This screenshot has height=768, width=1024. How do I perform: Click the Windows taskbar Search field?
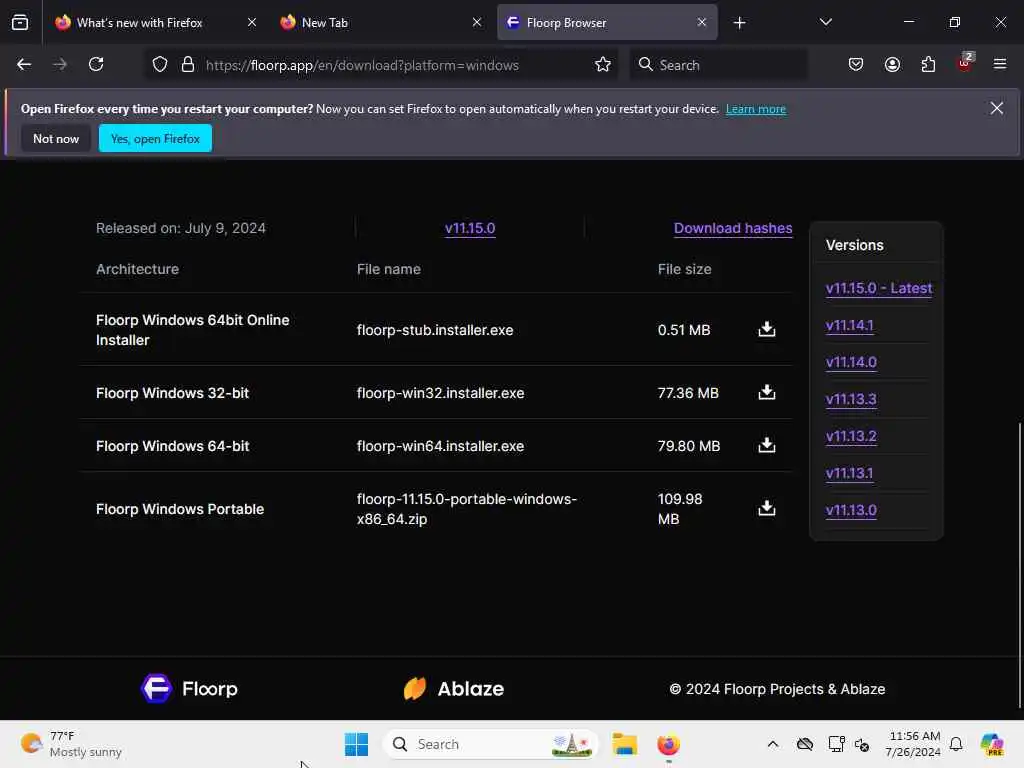click(x=491, y=744)
